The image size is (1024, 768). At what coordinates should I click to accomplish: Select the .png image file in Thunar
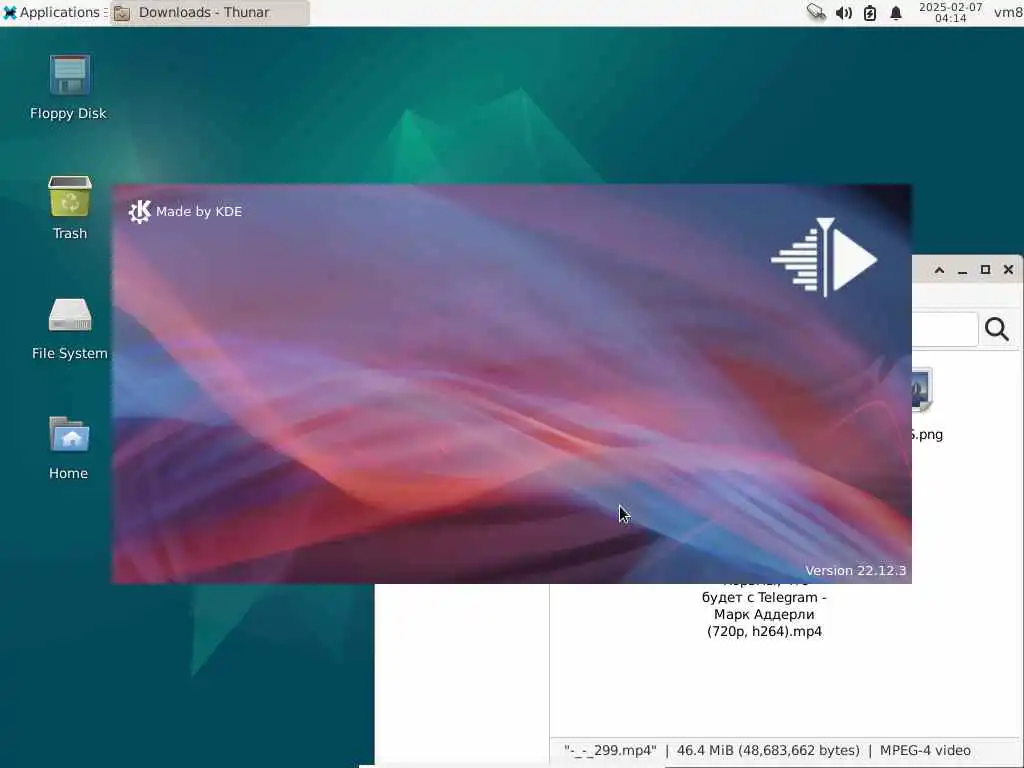[927, 405]
